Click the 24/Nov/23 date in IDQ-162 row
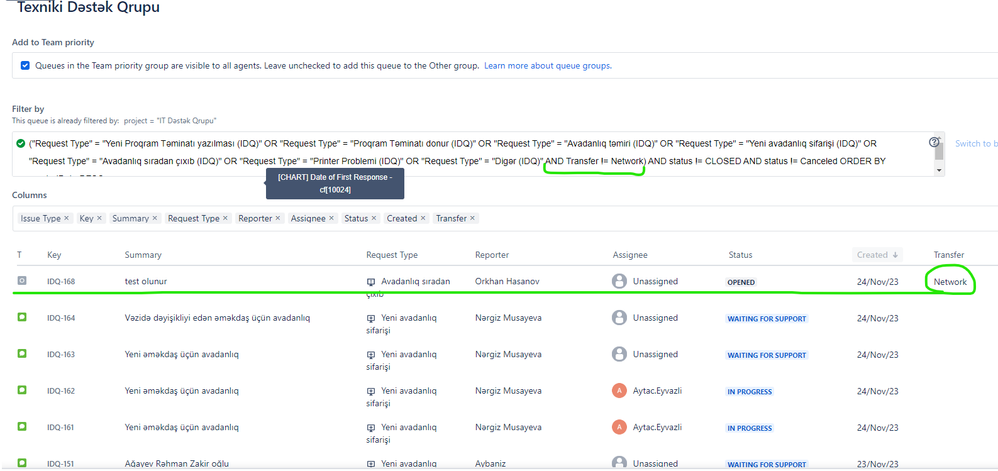998x471 pixels. click(x=877, y=391)
